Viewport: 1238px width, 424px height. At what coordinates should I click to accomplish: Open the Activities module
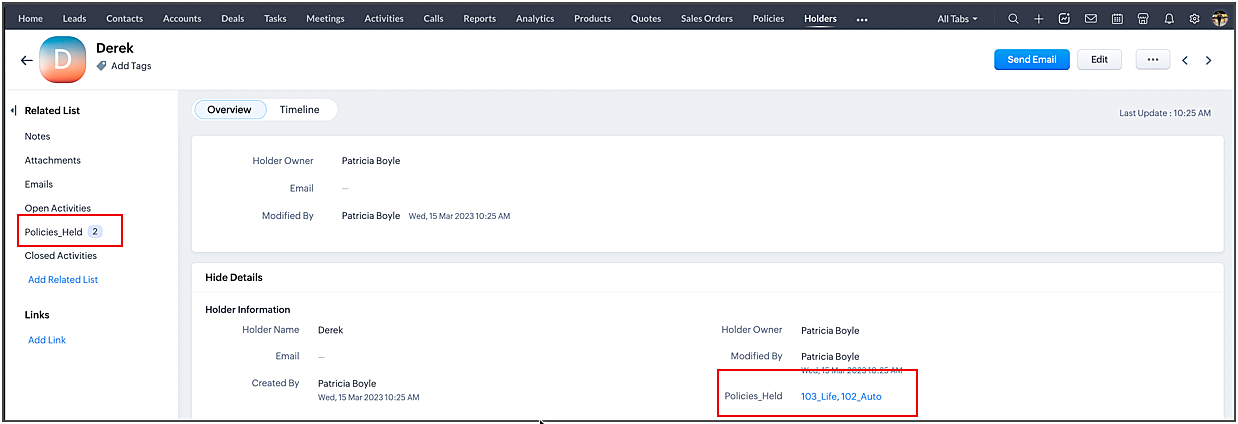coord(385,19)
